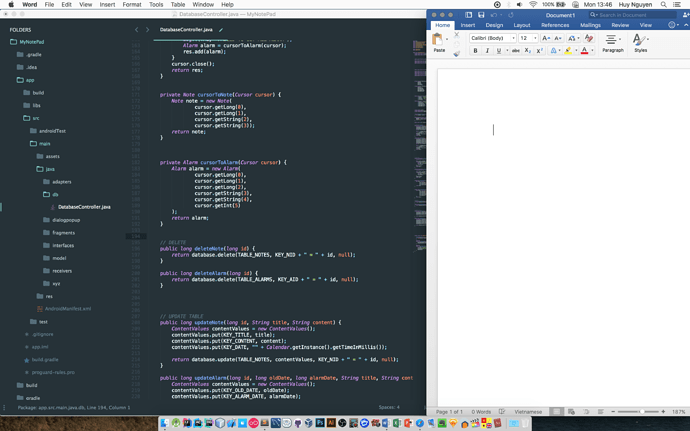Image resolution: width=690 pixels, height=431 pixels.
Task: Click the Clear Formatting icon
Action: pyautogui.click(x=589, y=38)
